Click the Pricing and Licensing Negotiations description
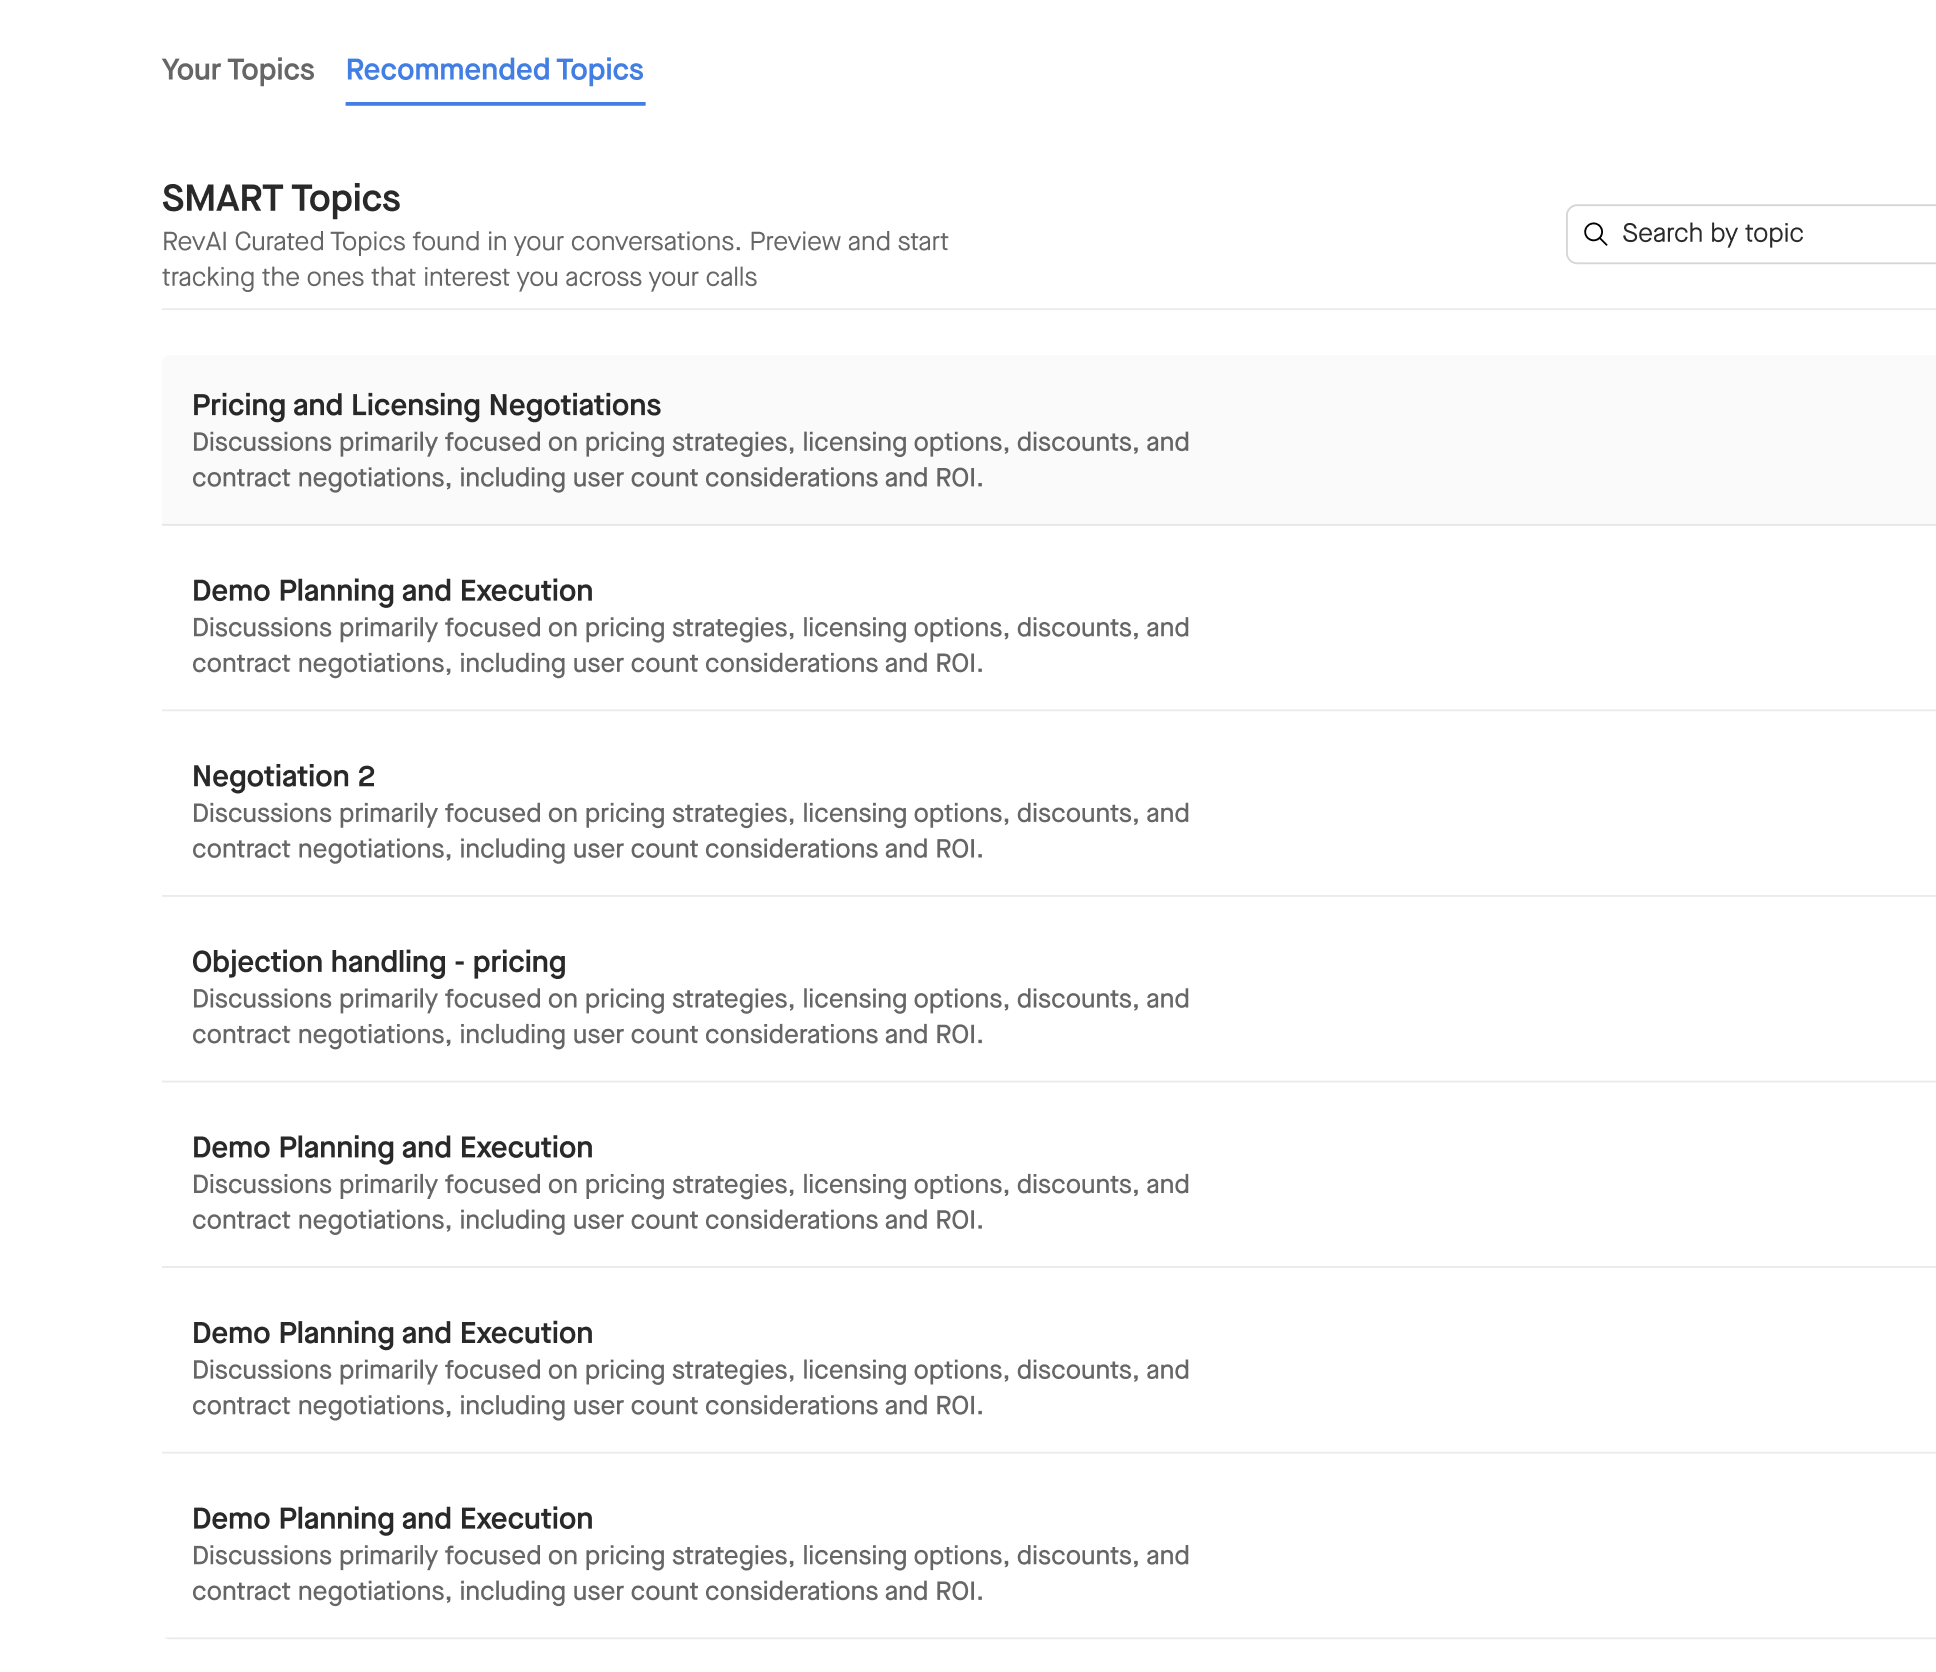The image size is (1936, 1672). pos(690,459)
